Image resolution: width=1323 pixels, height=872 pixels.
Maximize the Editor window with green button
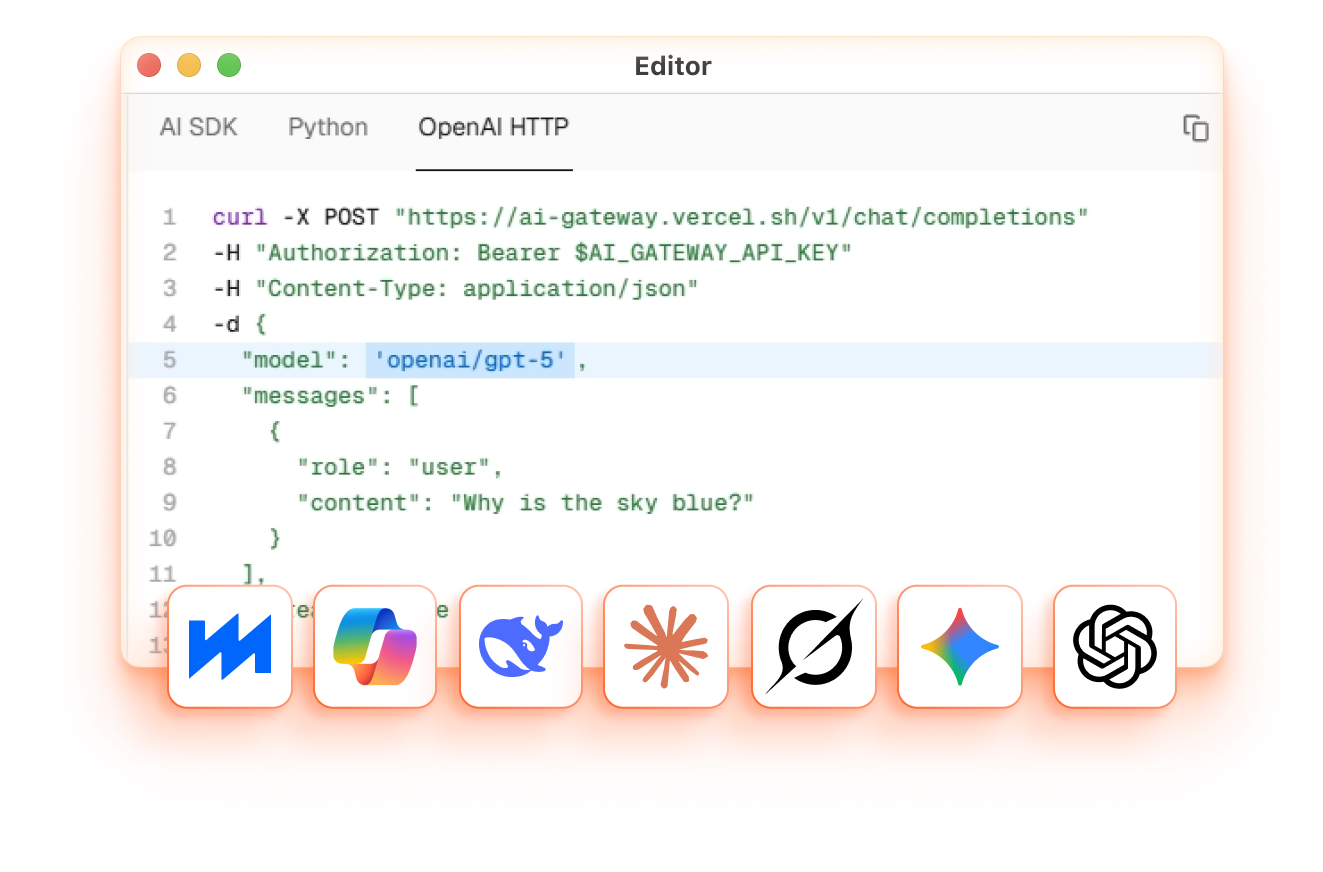[229, 66]
